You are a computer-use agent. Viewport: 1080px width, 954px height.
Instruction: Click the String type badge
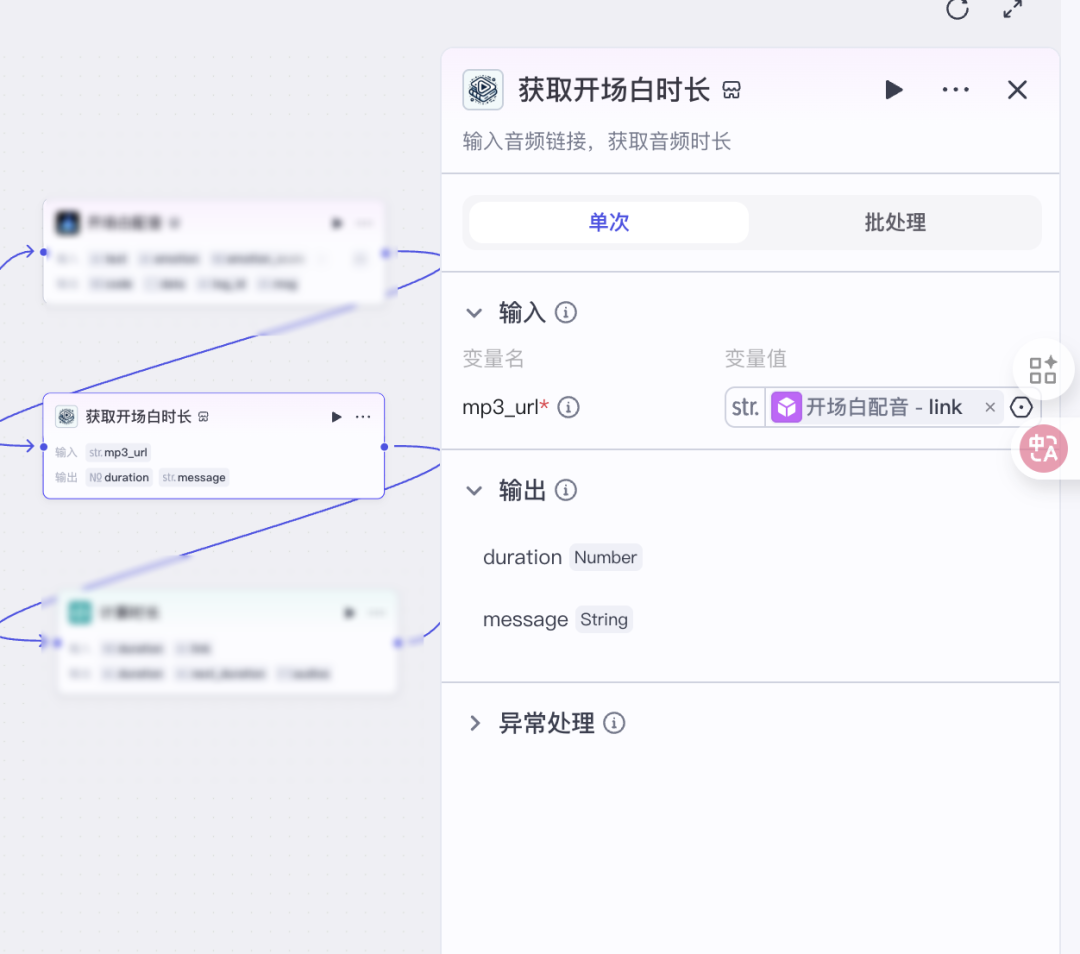click(x=603, y=619)
